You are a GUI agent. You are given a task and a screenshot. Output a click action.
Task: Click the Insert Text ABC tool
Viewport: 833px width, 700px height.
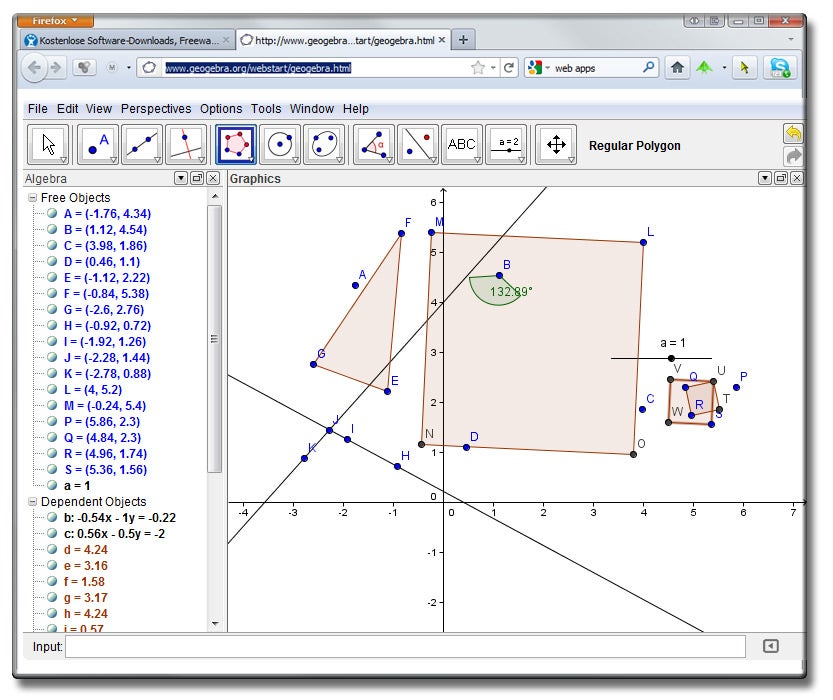coord(461,145)
